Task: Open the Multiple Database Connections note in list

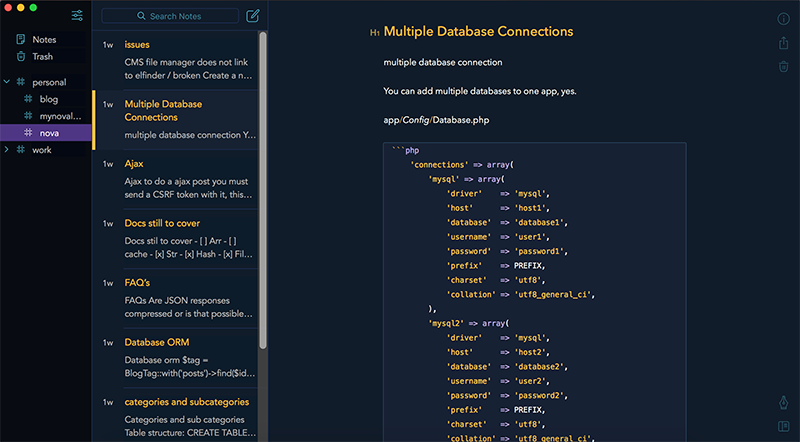Action: point(176,120)
